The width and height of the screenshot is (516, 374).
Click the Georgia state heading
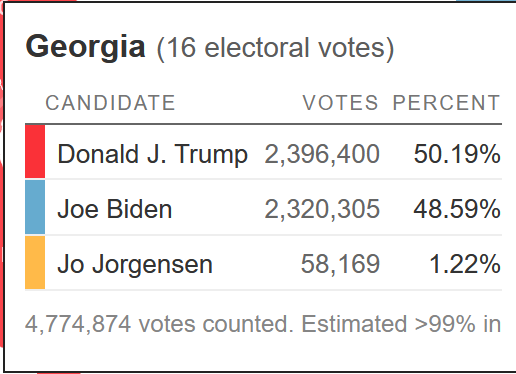(x=85, y=48)
